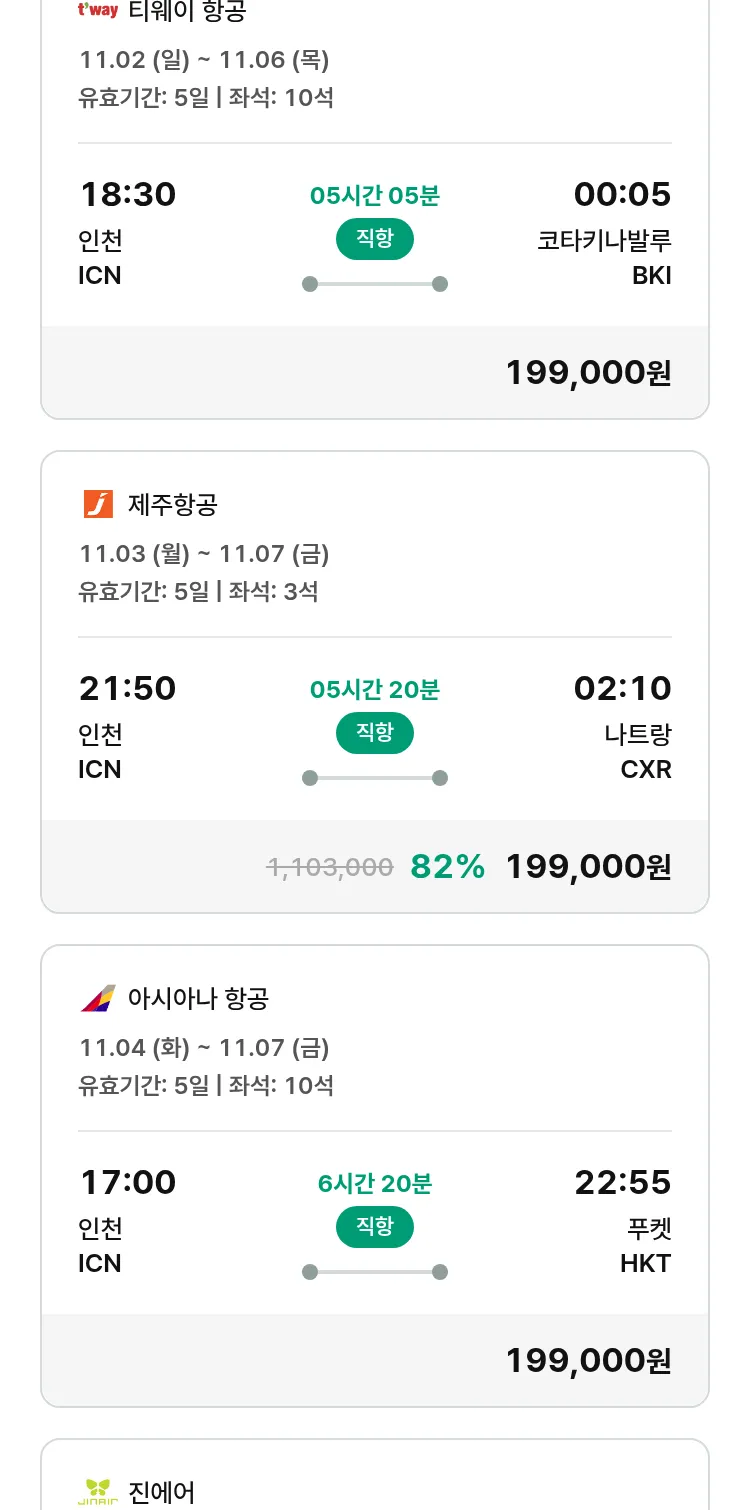The height and width of the screenshot is (1510, 750).
Task: Click the 21:50 Incheon departure time
Action: [128, 689]
